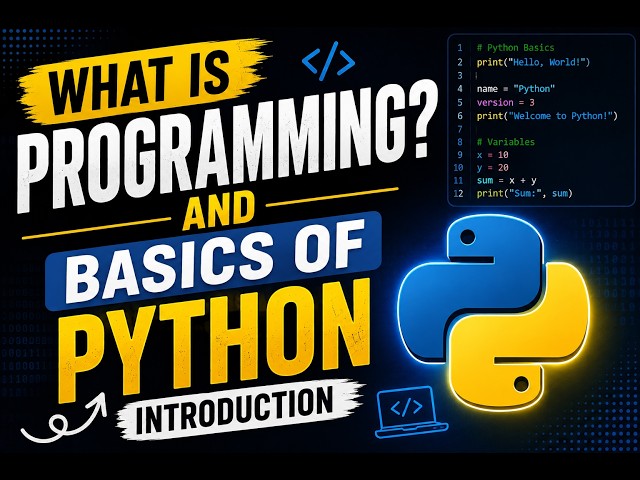Click the code line name = "Python"
640x480 pixels.
coord(516,89)
